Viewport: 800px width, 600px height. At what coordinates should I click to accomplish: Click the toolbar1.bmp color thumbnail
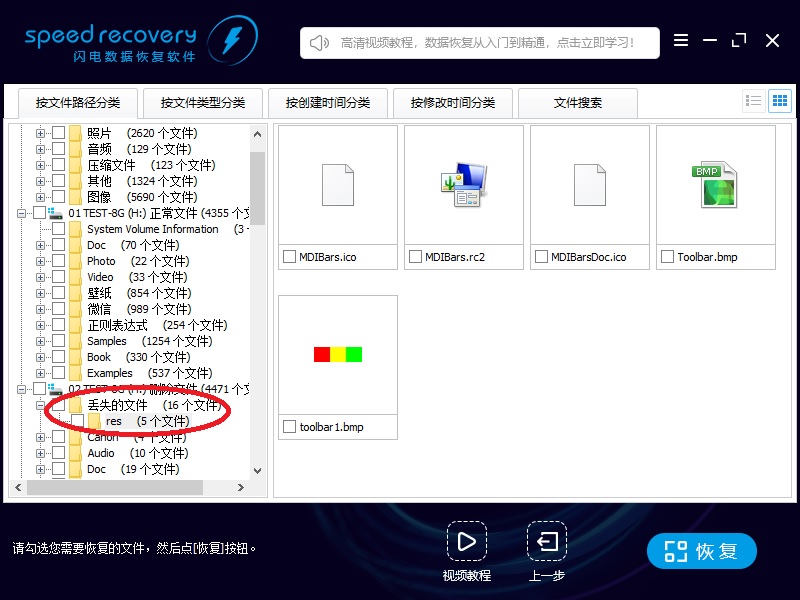click(338, 354)
